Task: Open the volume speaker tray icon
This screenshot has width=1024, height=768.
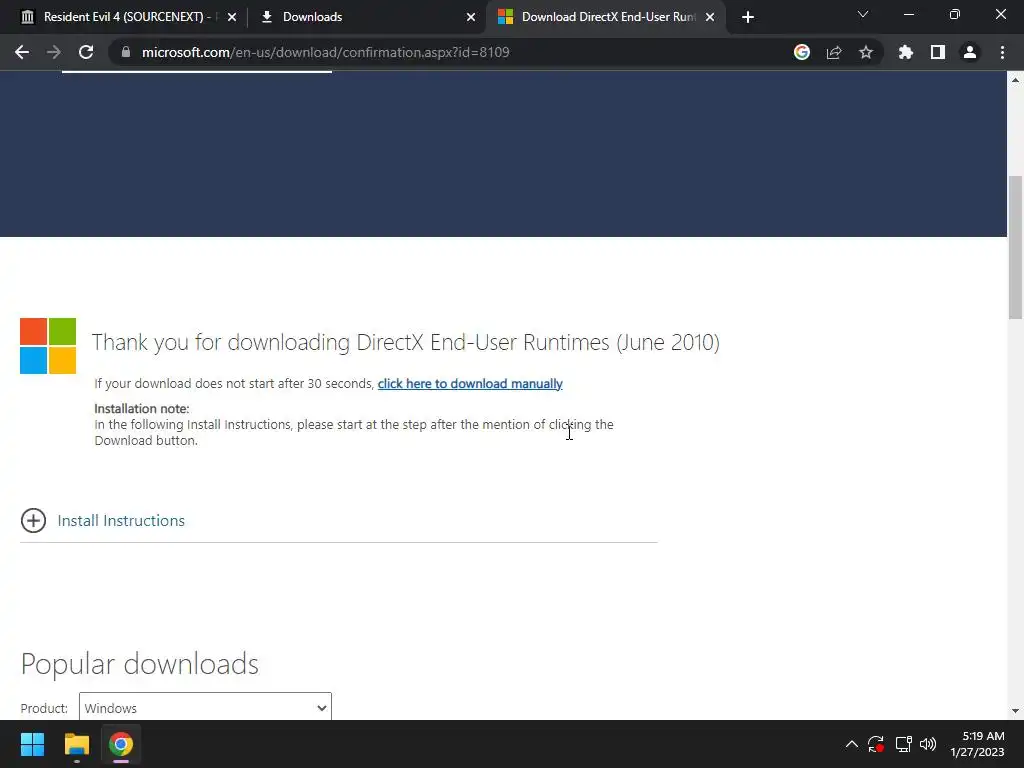Action: (x=928, y=744)
